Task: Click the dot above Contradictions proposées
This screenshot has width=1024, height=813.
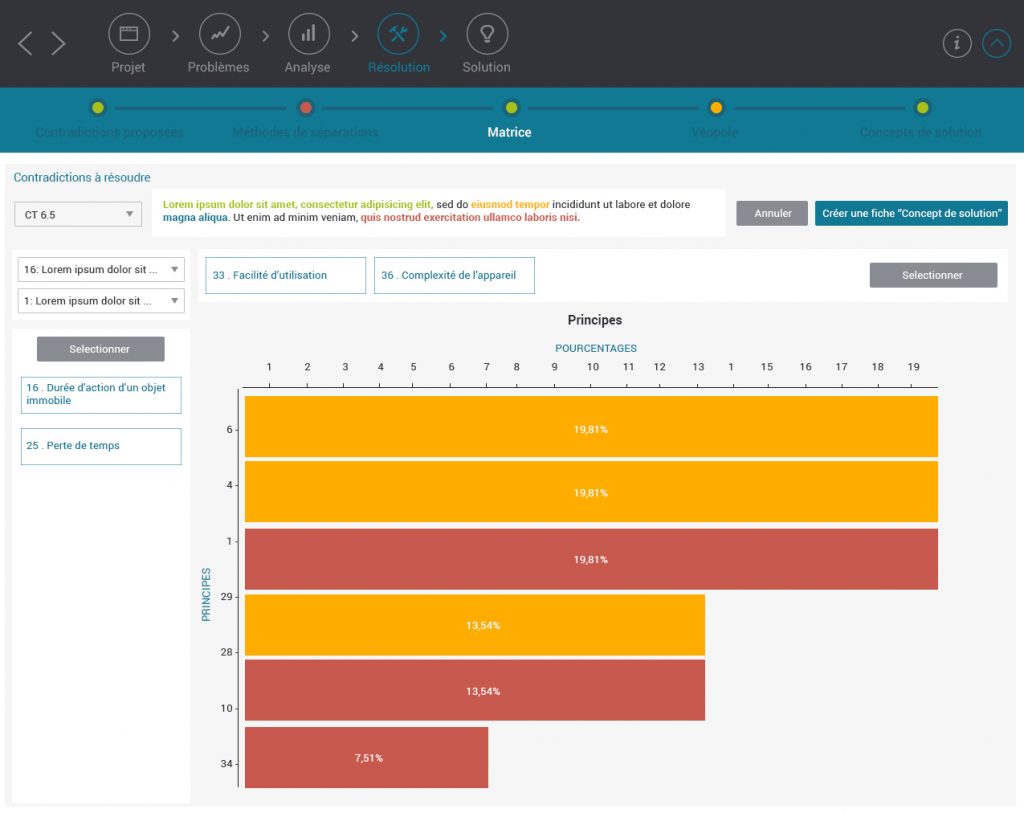Action: [x=98, y=108]
